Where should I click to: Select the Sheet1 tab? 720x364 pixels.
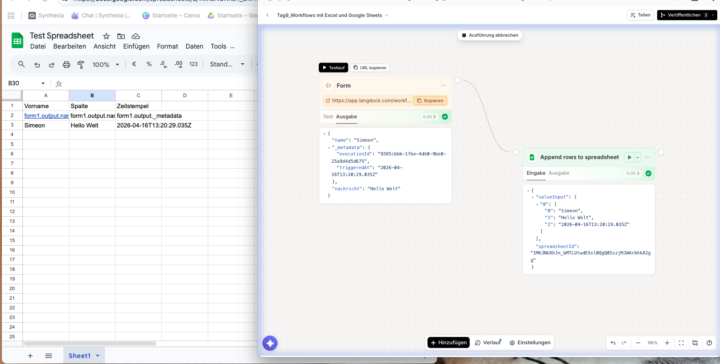pyautogui.click(x=84, y=356)
